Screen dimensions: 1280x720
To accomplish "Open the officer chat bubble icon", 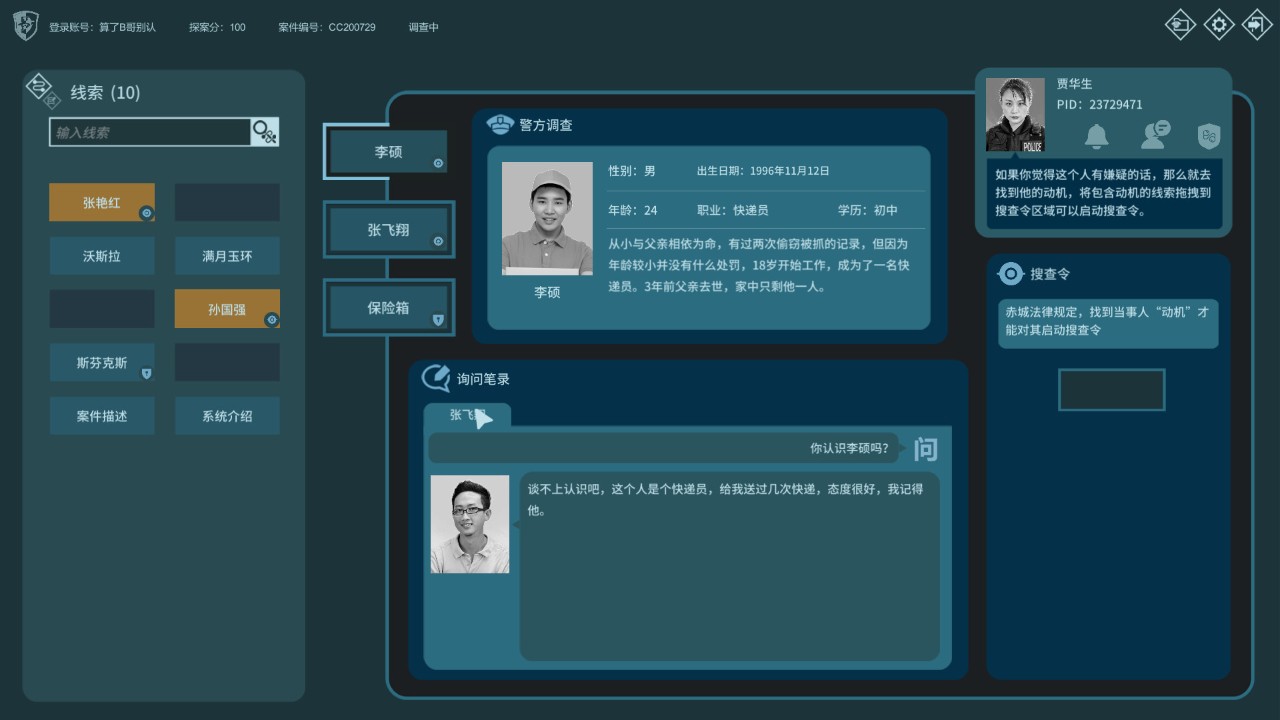I will 1155,135.
